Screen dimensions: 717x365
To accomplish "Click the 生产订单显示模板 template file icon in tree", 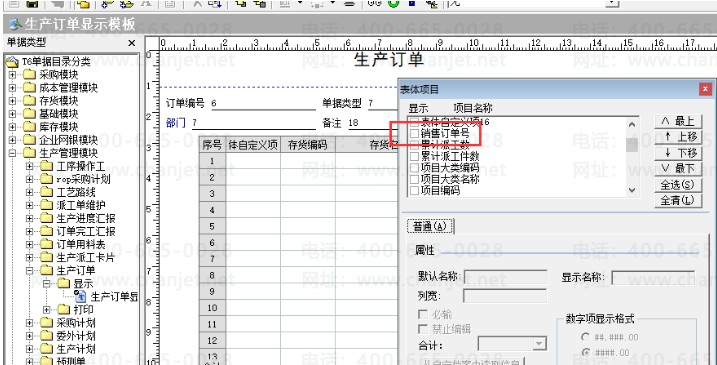I will point(81,296).
